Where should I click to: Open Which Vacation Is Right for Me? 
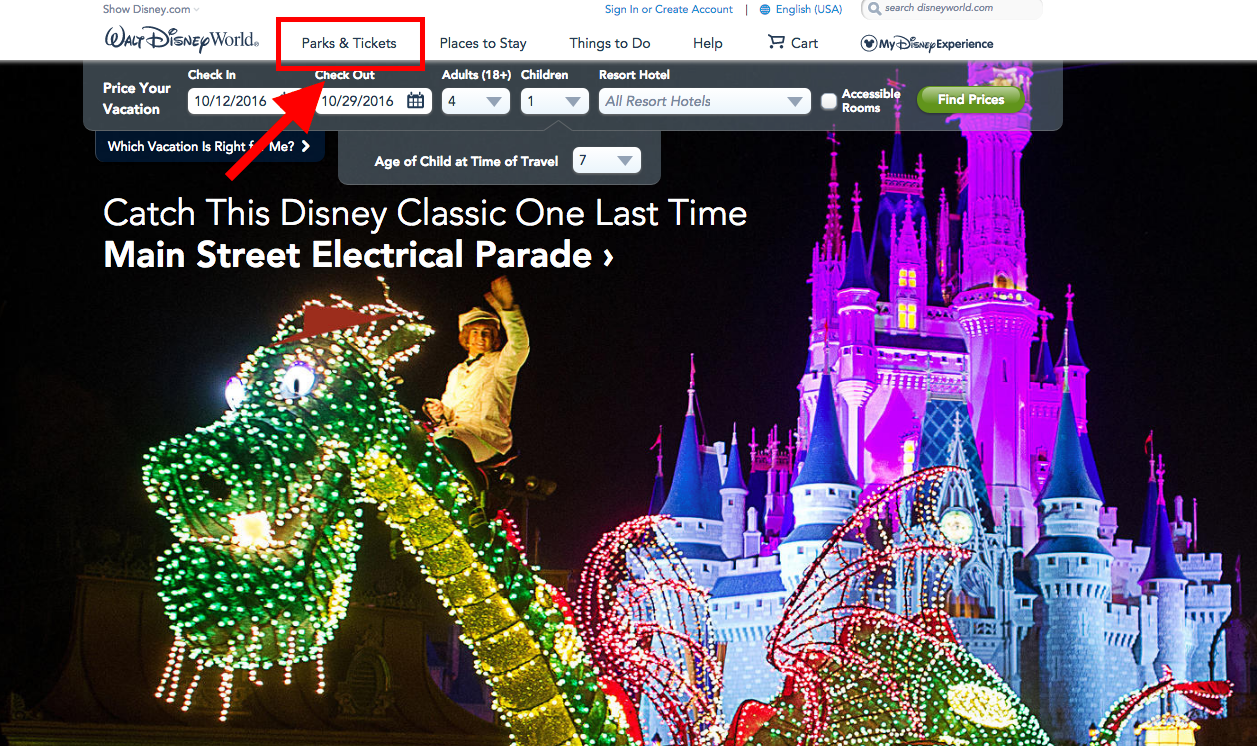pyautogui.click(x=209, y=146)
